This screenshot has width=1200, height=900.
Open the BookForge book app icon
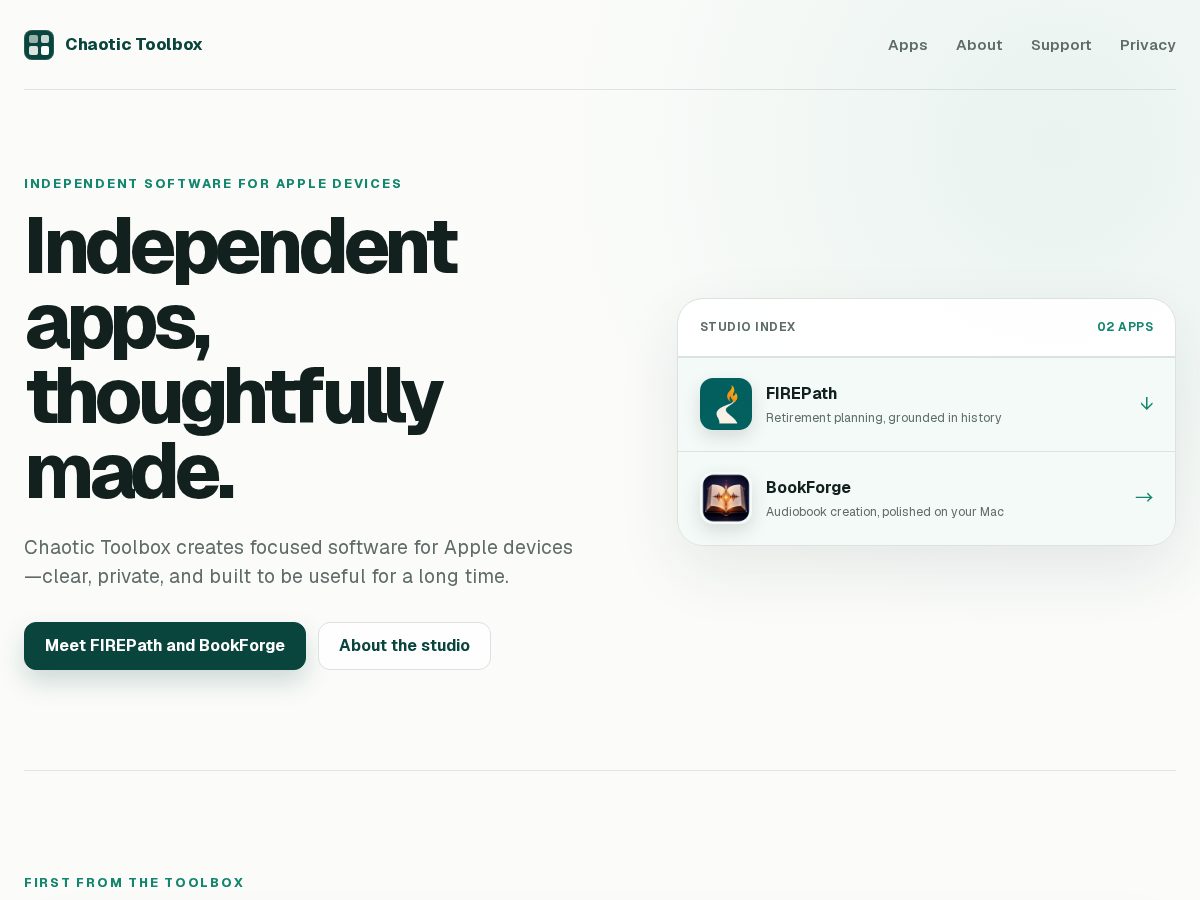[x=726, y=498]
